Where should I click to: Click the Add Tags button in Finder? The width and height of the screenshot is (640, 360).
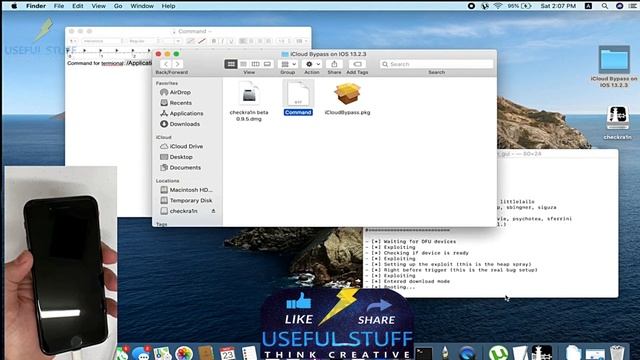tap(357, 64)
